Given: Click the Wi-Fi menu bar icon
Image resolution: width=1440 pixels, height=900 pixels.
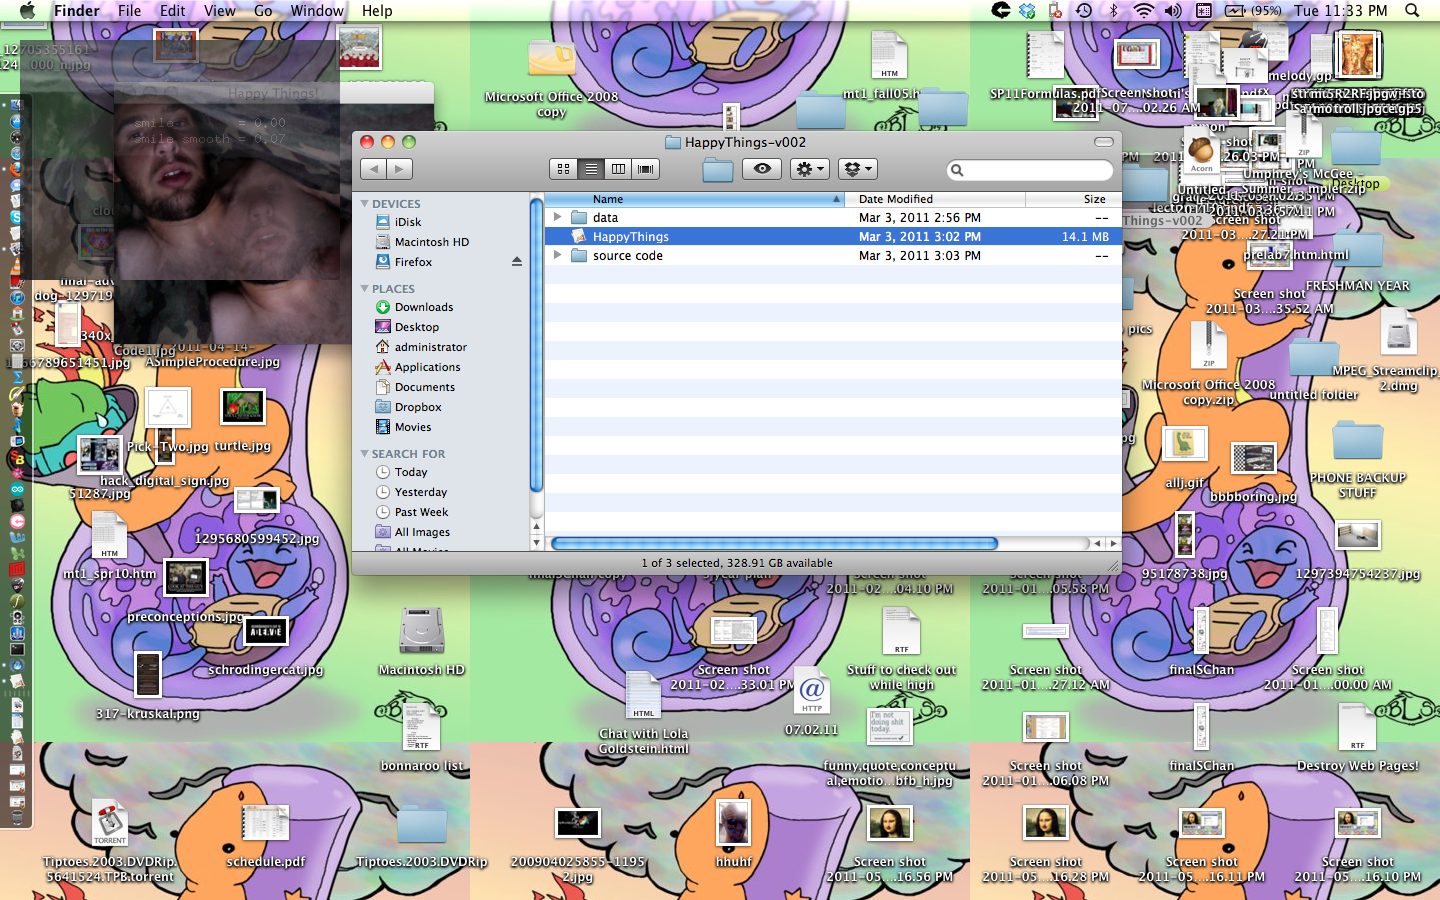Looking at the screenshot, I should click(1143, 10).
